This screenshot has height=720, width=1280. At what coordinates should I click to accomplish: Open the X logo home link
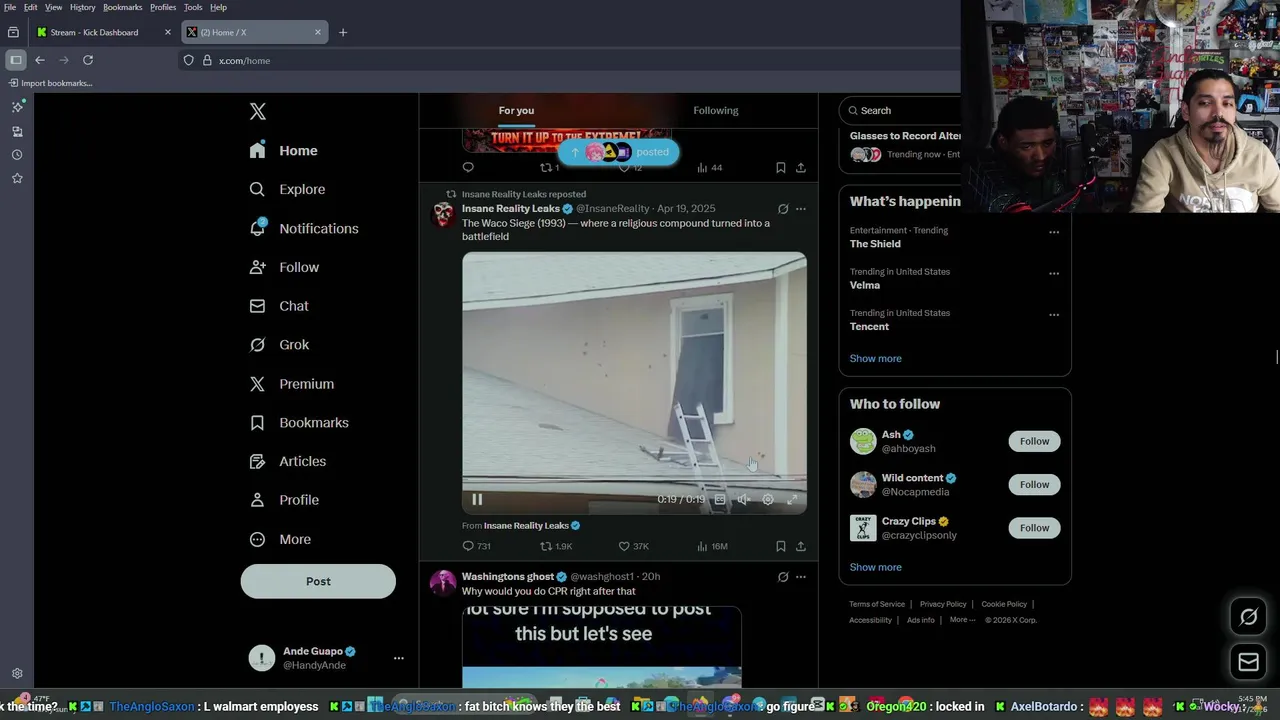point(258,112)
